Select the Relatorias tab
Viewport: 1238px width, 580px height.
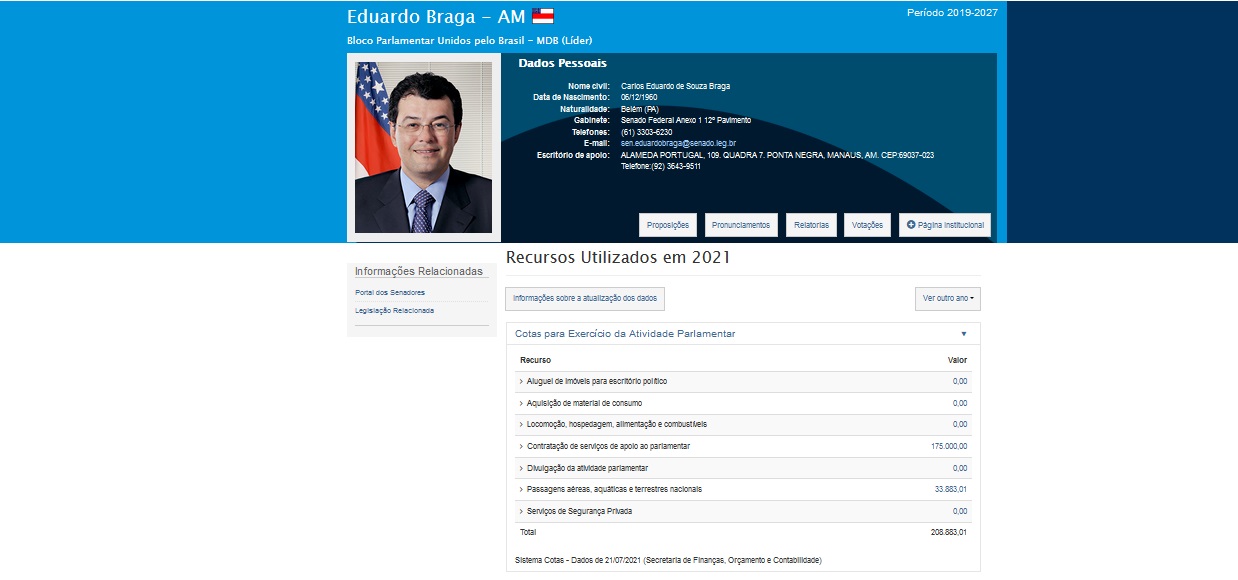pyautogui.click(x=811, y=225)
